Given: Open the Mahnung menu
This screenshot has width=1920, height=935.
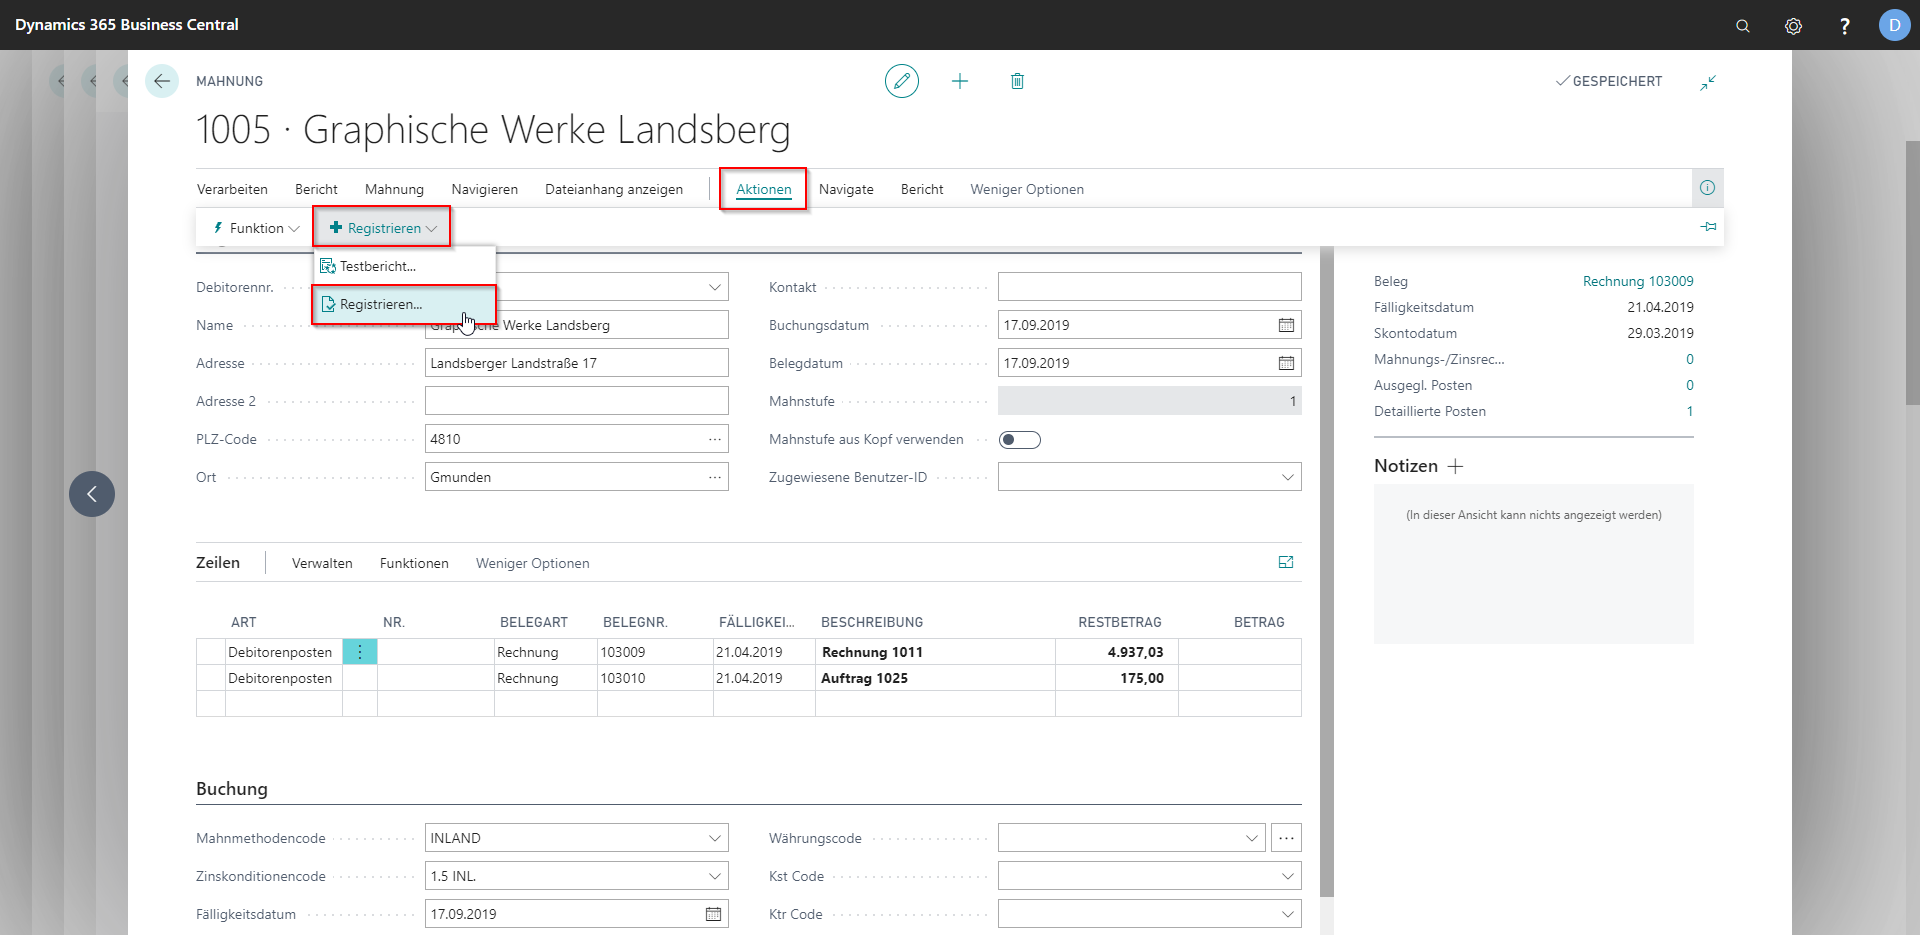Looking at the screenshot, I should tap(394, 189).
